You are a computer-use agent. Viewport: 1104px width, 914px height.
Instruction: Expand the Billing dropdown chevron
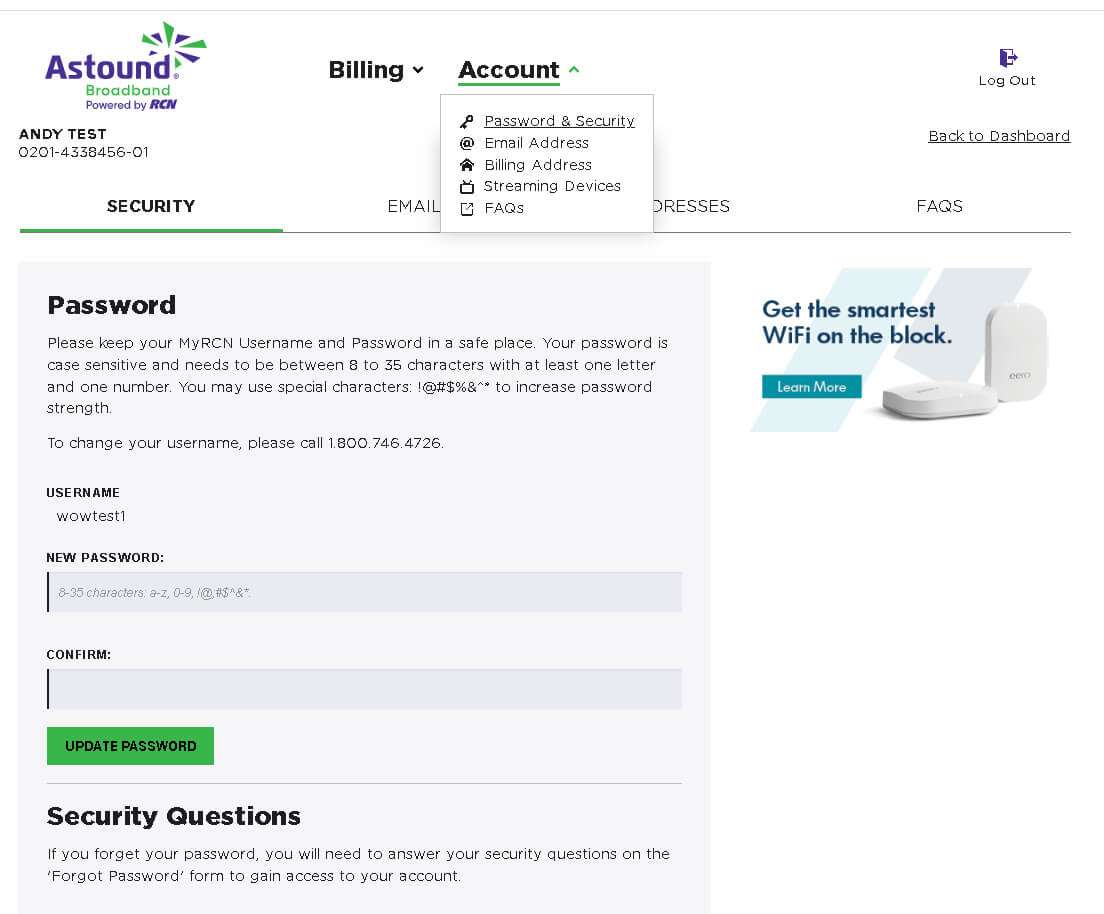(x=418, y=70)
